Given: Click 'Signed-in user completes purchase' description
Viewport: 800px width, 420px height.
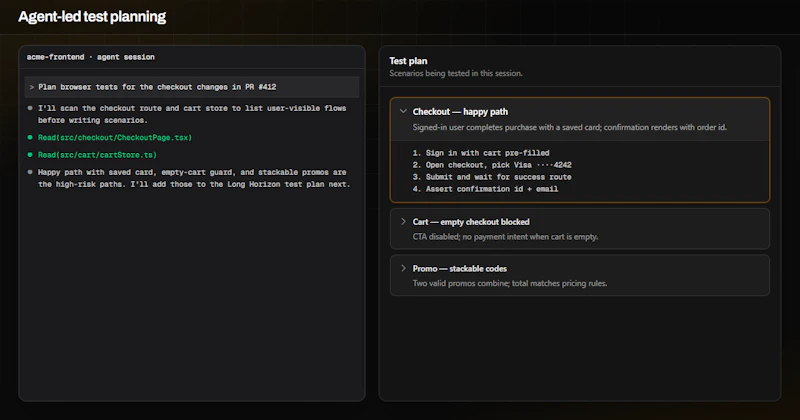Looking at the screenshot, I should pos(569,128).
